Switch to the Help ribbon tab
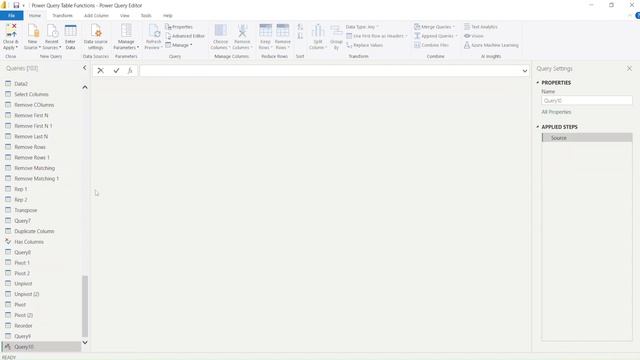Image resolution: width=640 pixels, height=360 pixels. pos(168,16)
